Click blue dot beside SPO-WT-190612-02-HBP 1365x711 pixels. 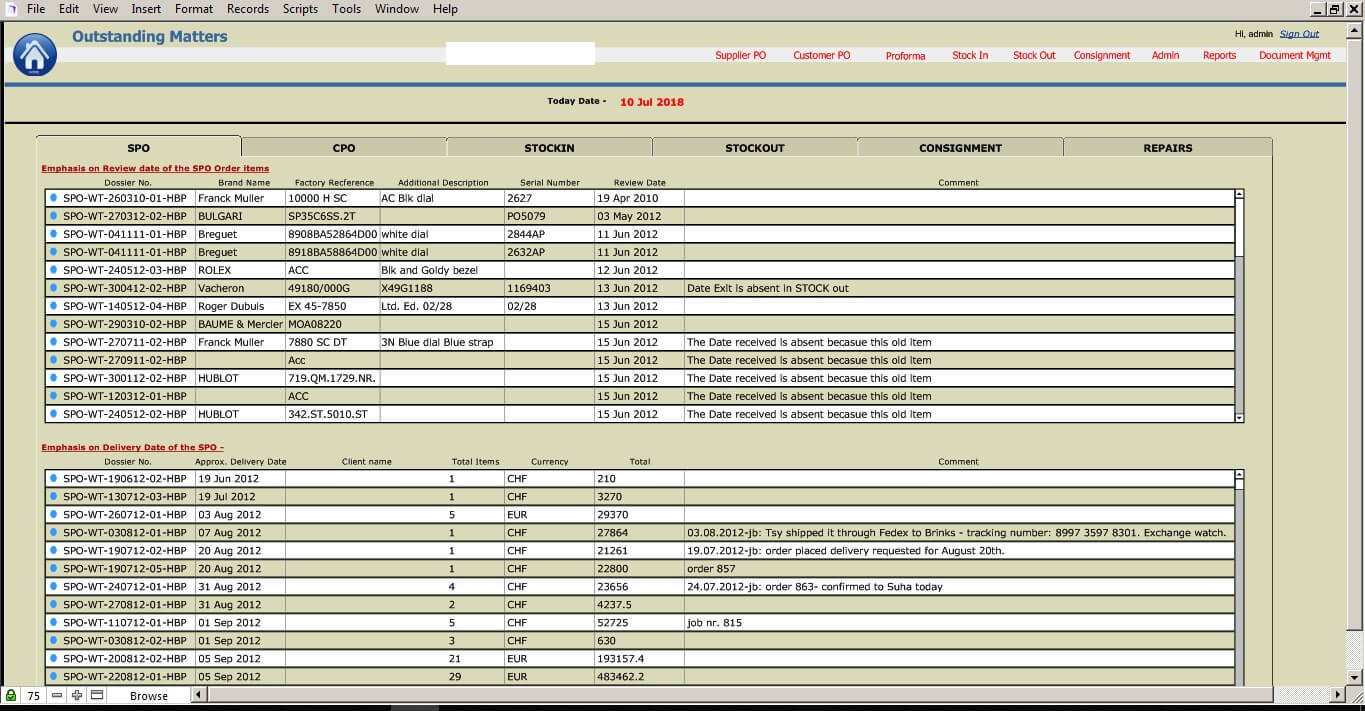[53, 478]
